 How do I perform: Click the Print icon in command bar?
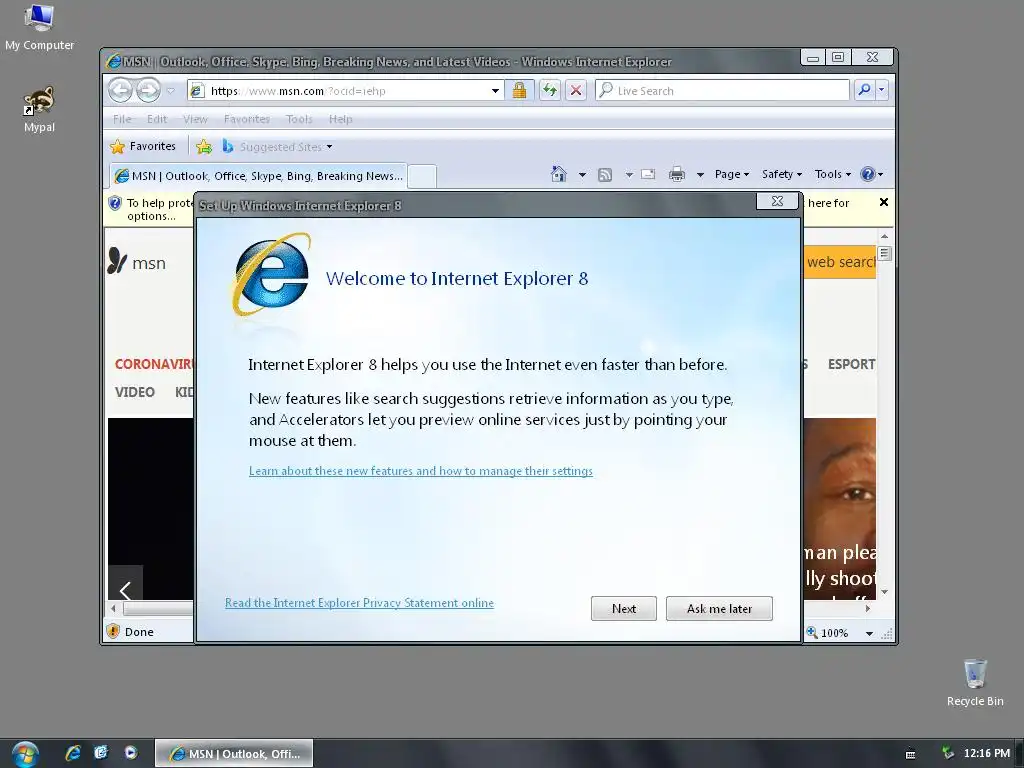[677, 174]
